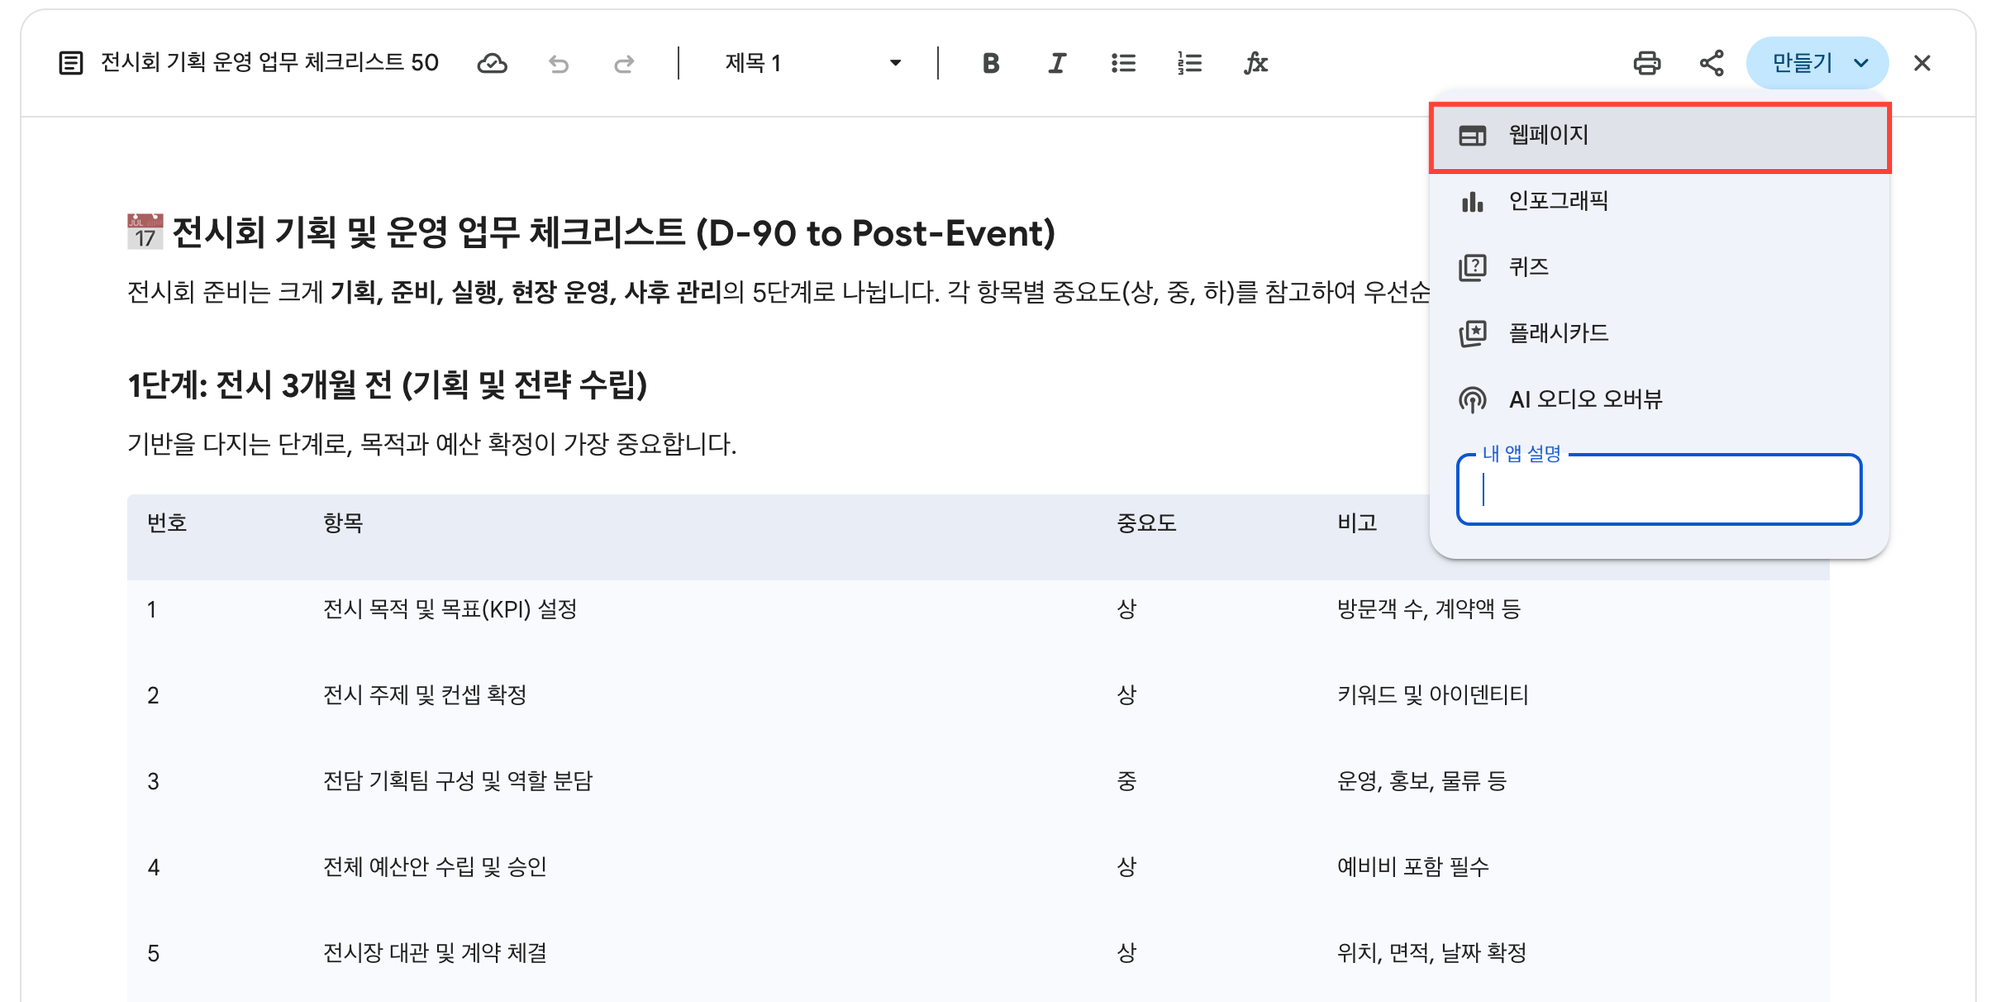This screenshot has width=2000, height=1002.
Task: Print the document
Action: click(1646, 64)
